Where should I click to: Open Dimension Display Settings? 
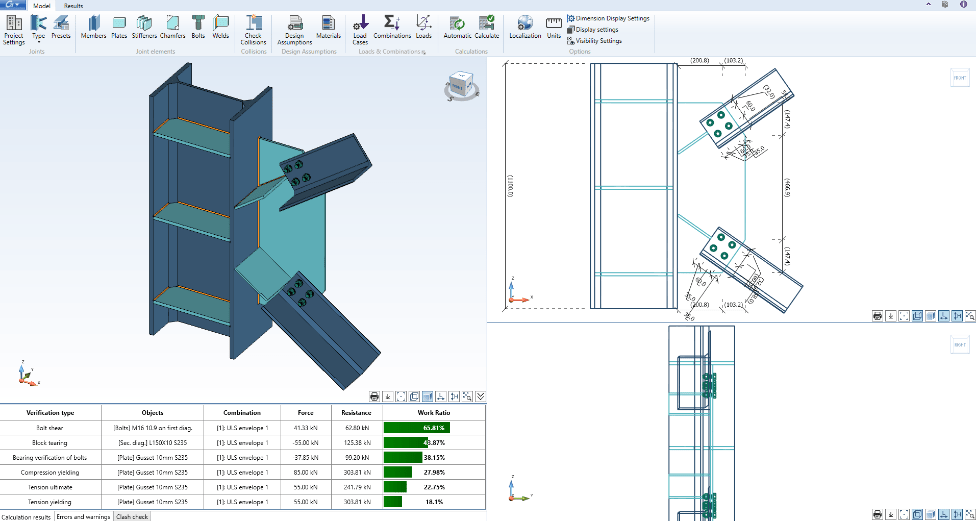point(608,19)
